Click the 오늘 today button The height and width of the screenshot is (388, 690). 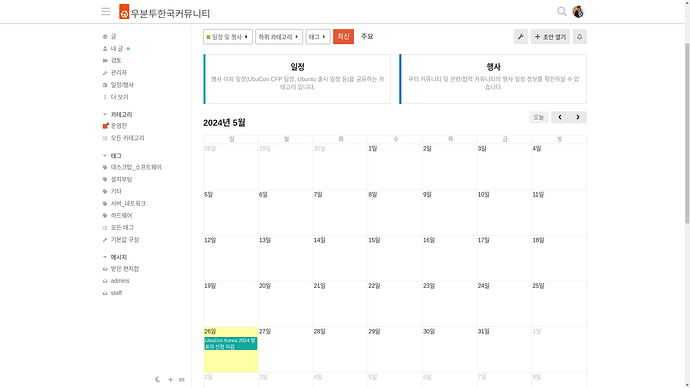point(539,117)
